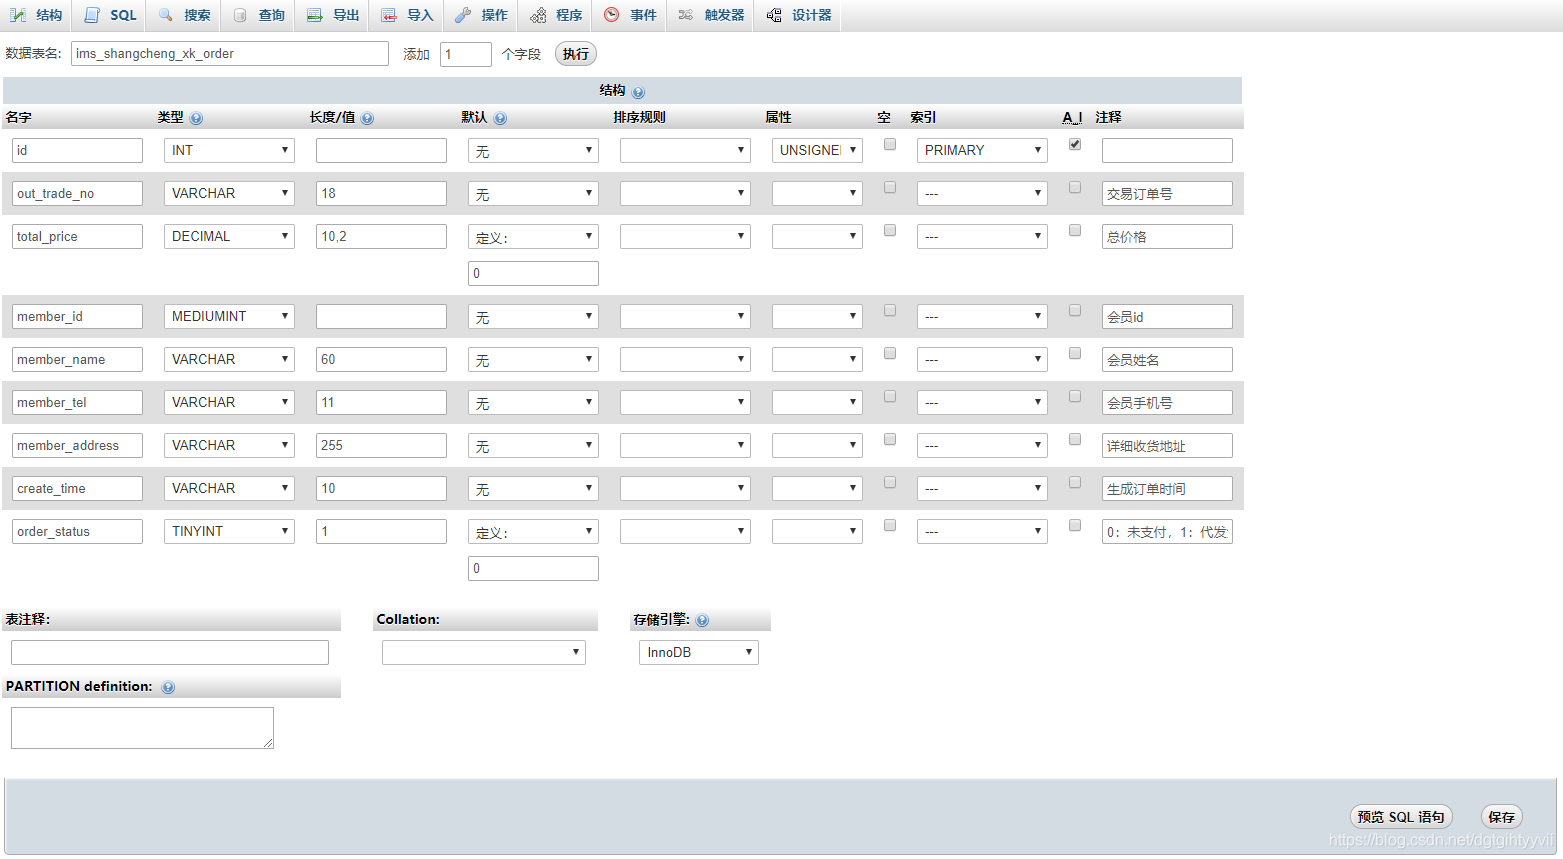Open the 导入 tab
Image resolution: width=1563 pixels, height=859 pixels.
click(x=407, y=15)
